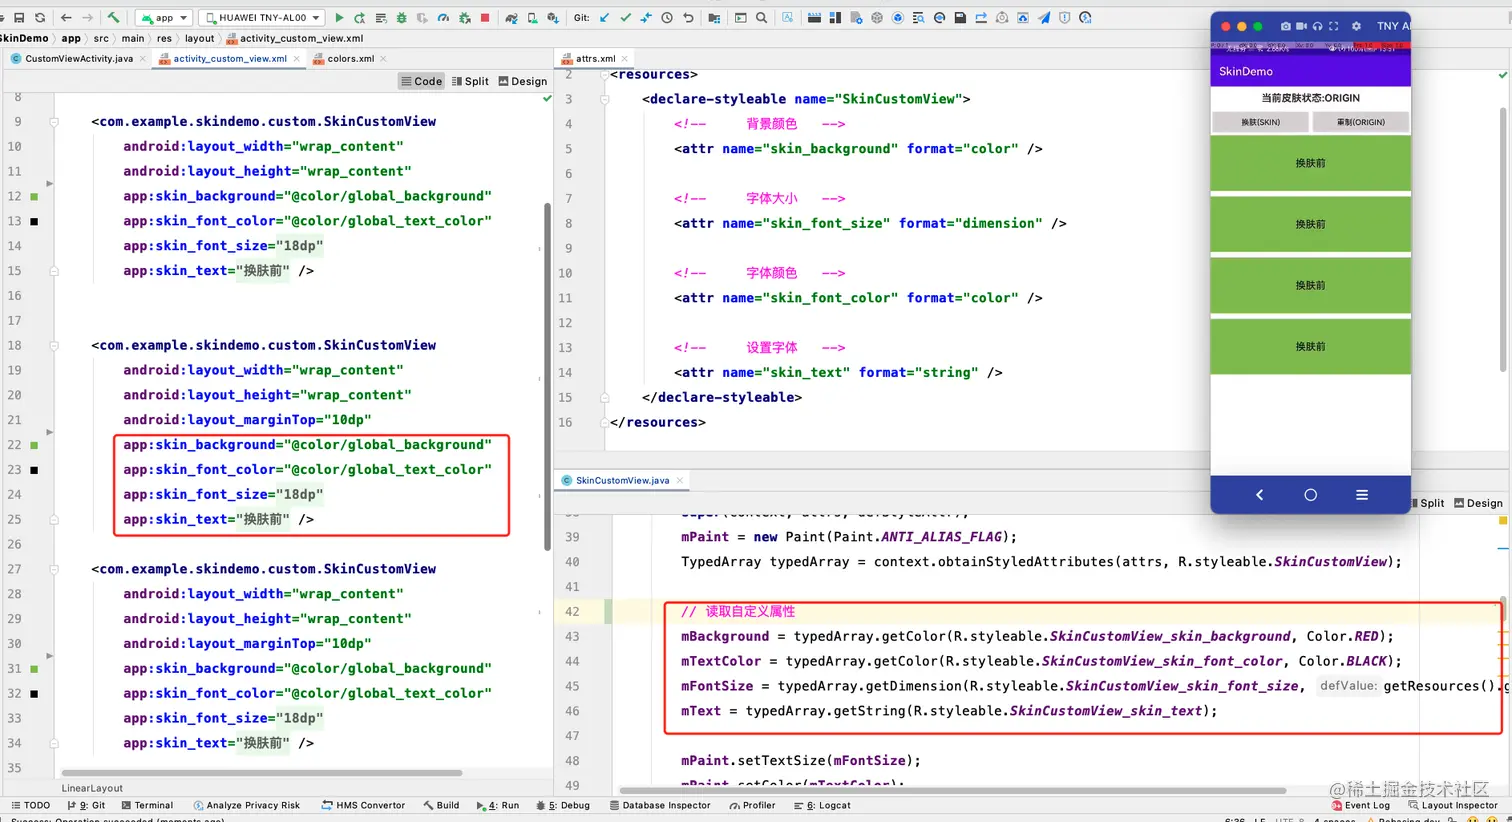Select the attrs.xml editor tab
1512x822 pixels.
click(595, 59)
